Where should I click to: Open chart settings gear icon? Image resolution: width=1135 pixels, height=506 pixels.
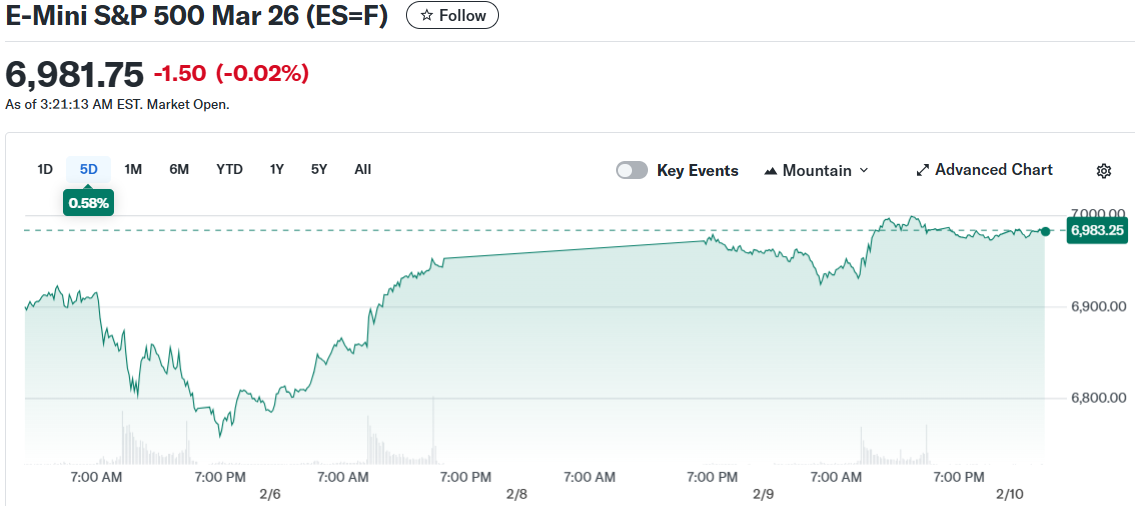[x=1104, y=171]
